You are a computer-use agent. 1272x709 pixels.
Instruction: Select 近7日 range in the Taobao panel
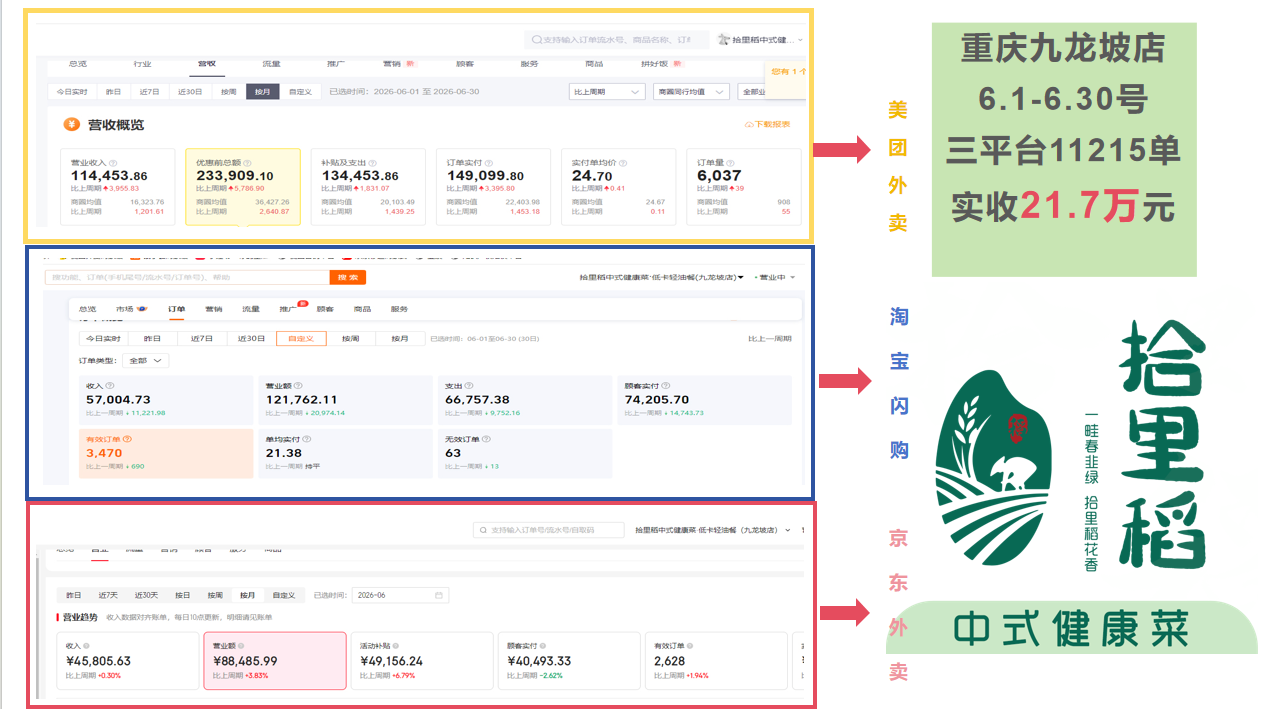coord(201,338)
